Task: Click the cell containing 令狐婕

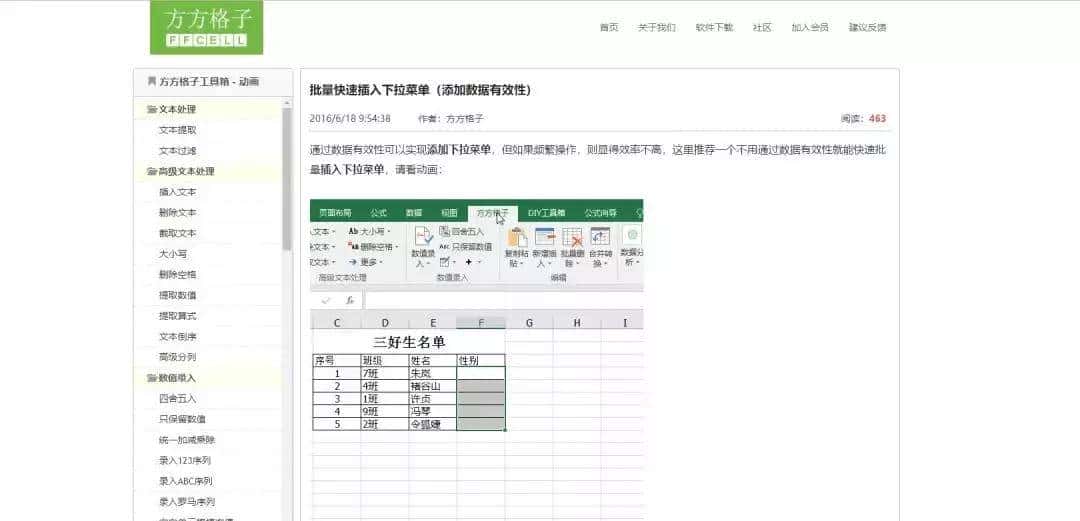Action: [x=433, y=425]
